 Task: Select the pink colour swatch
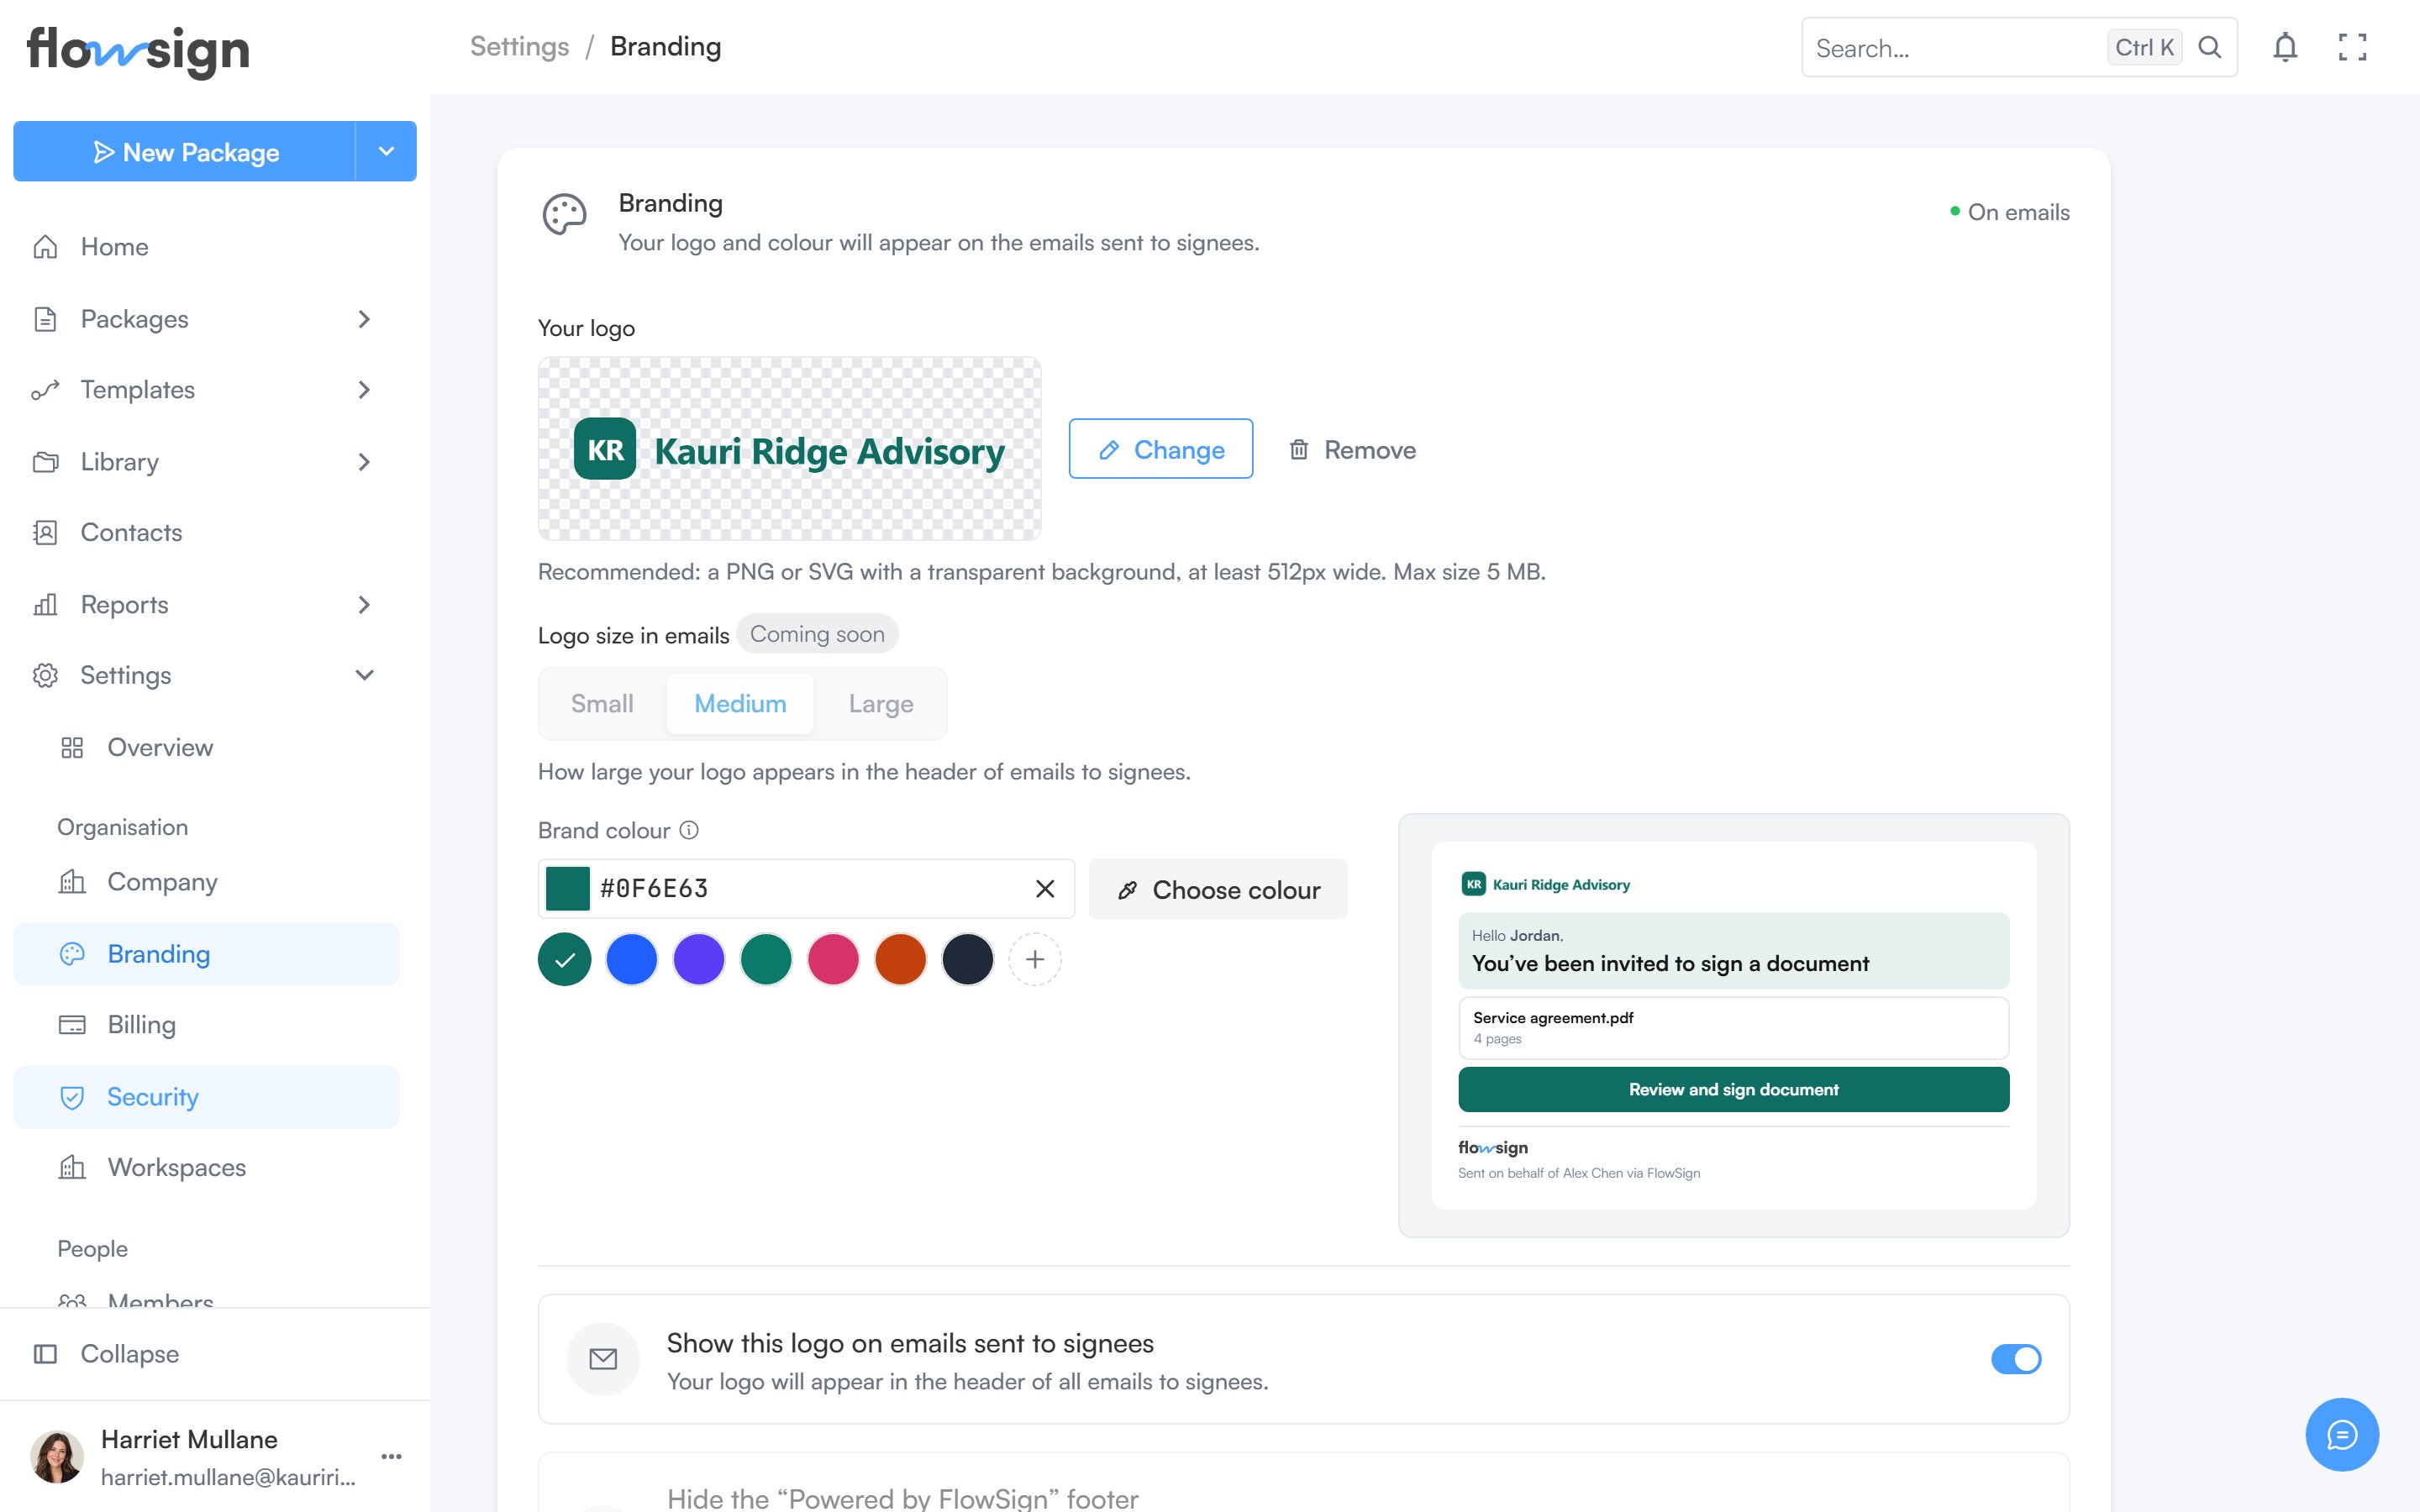(x=833, y=959)
